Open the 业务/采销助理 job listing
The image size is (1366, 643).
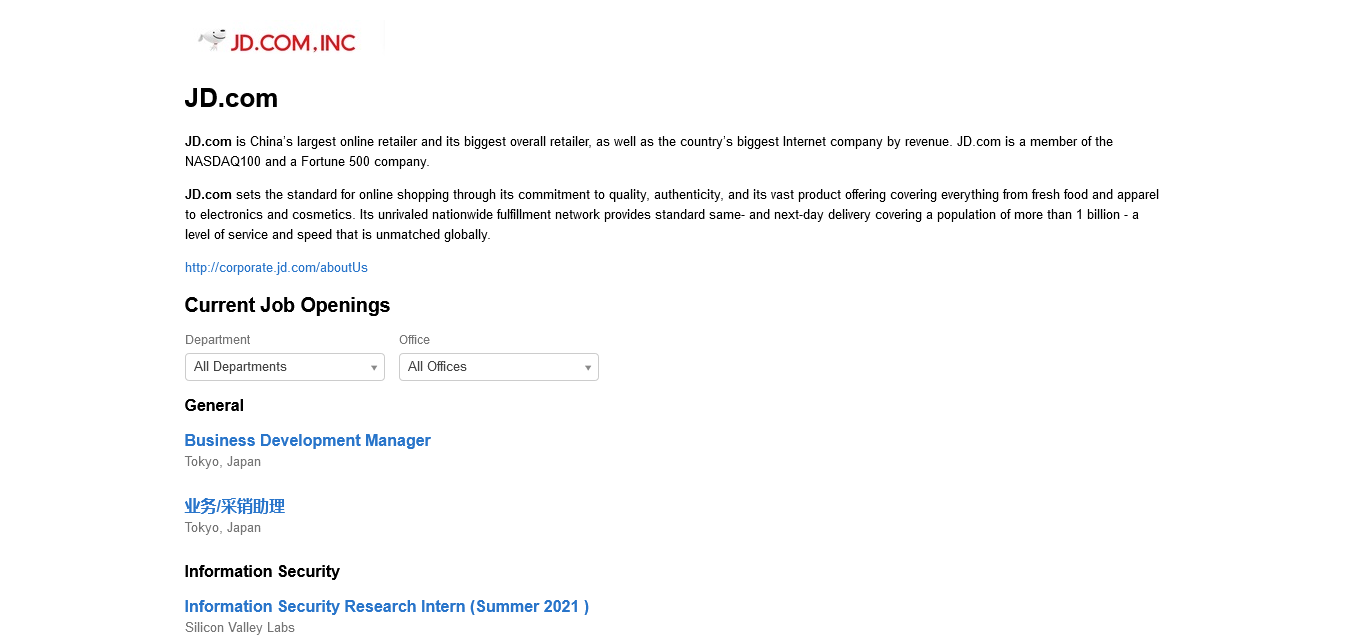coord(235,507)
